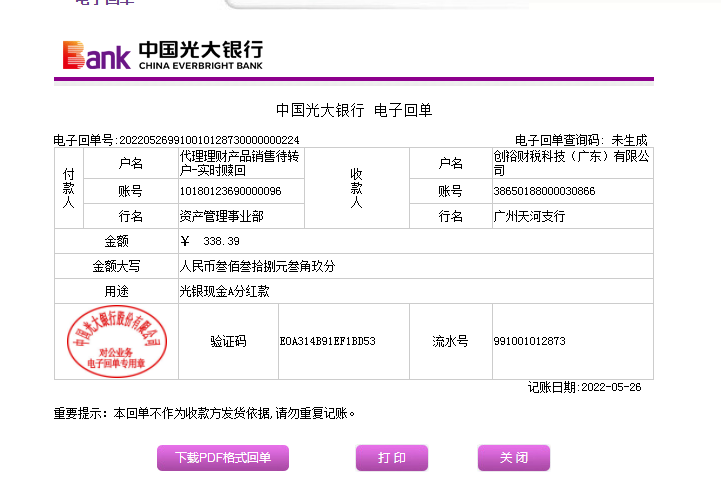The image size is (721, 480).
Task: Click the 中国光大银行 电子回单 title
Action: 353,110
